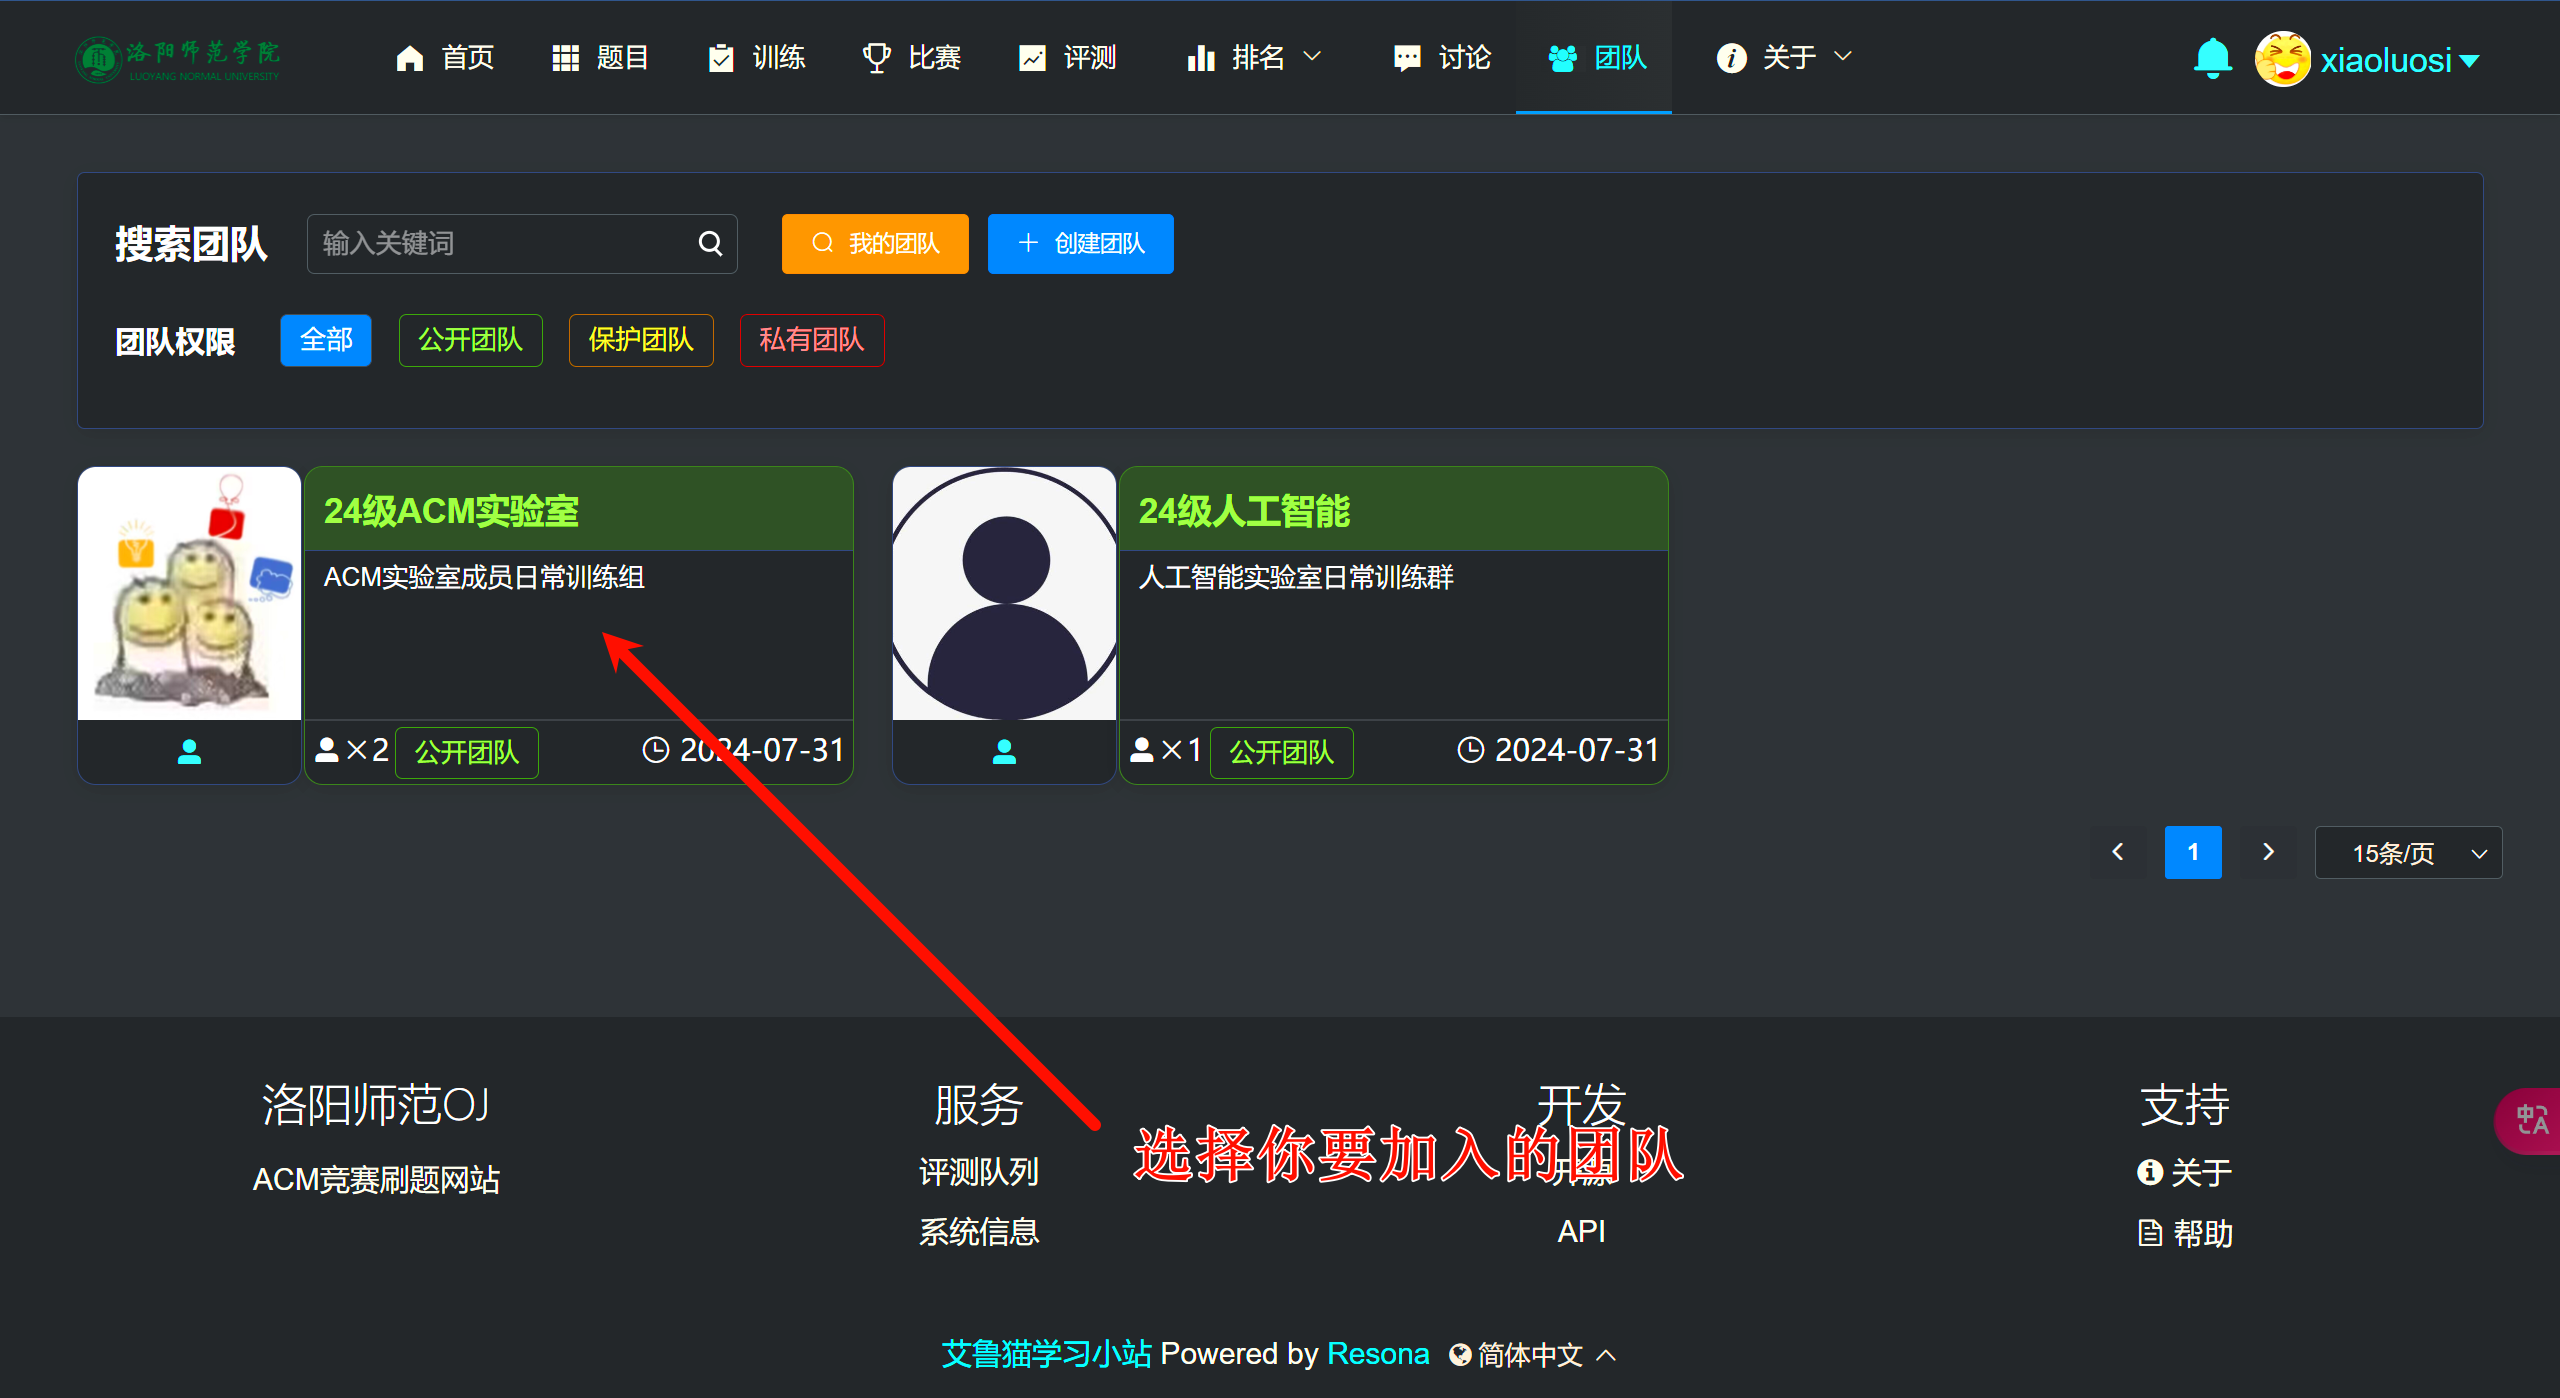Filter by 公开团队 permission
Viewport: 2560px width, 1398px height.
pos(470,340)
